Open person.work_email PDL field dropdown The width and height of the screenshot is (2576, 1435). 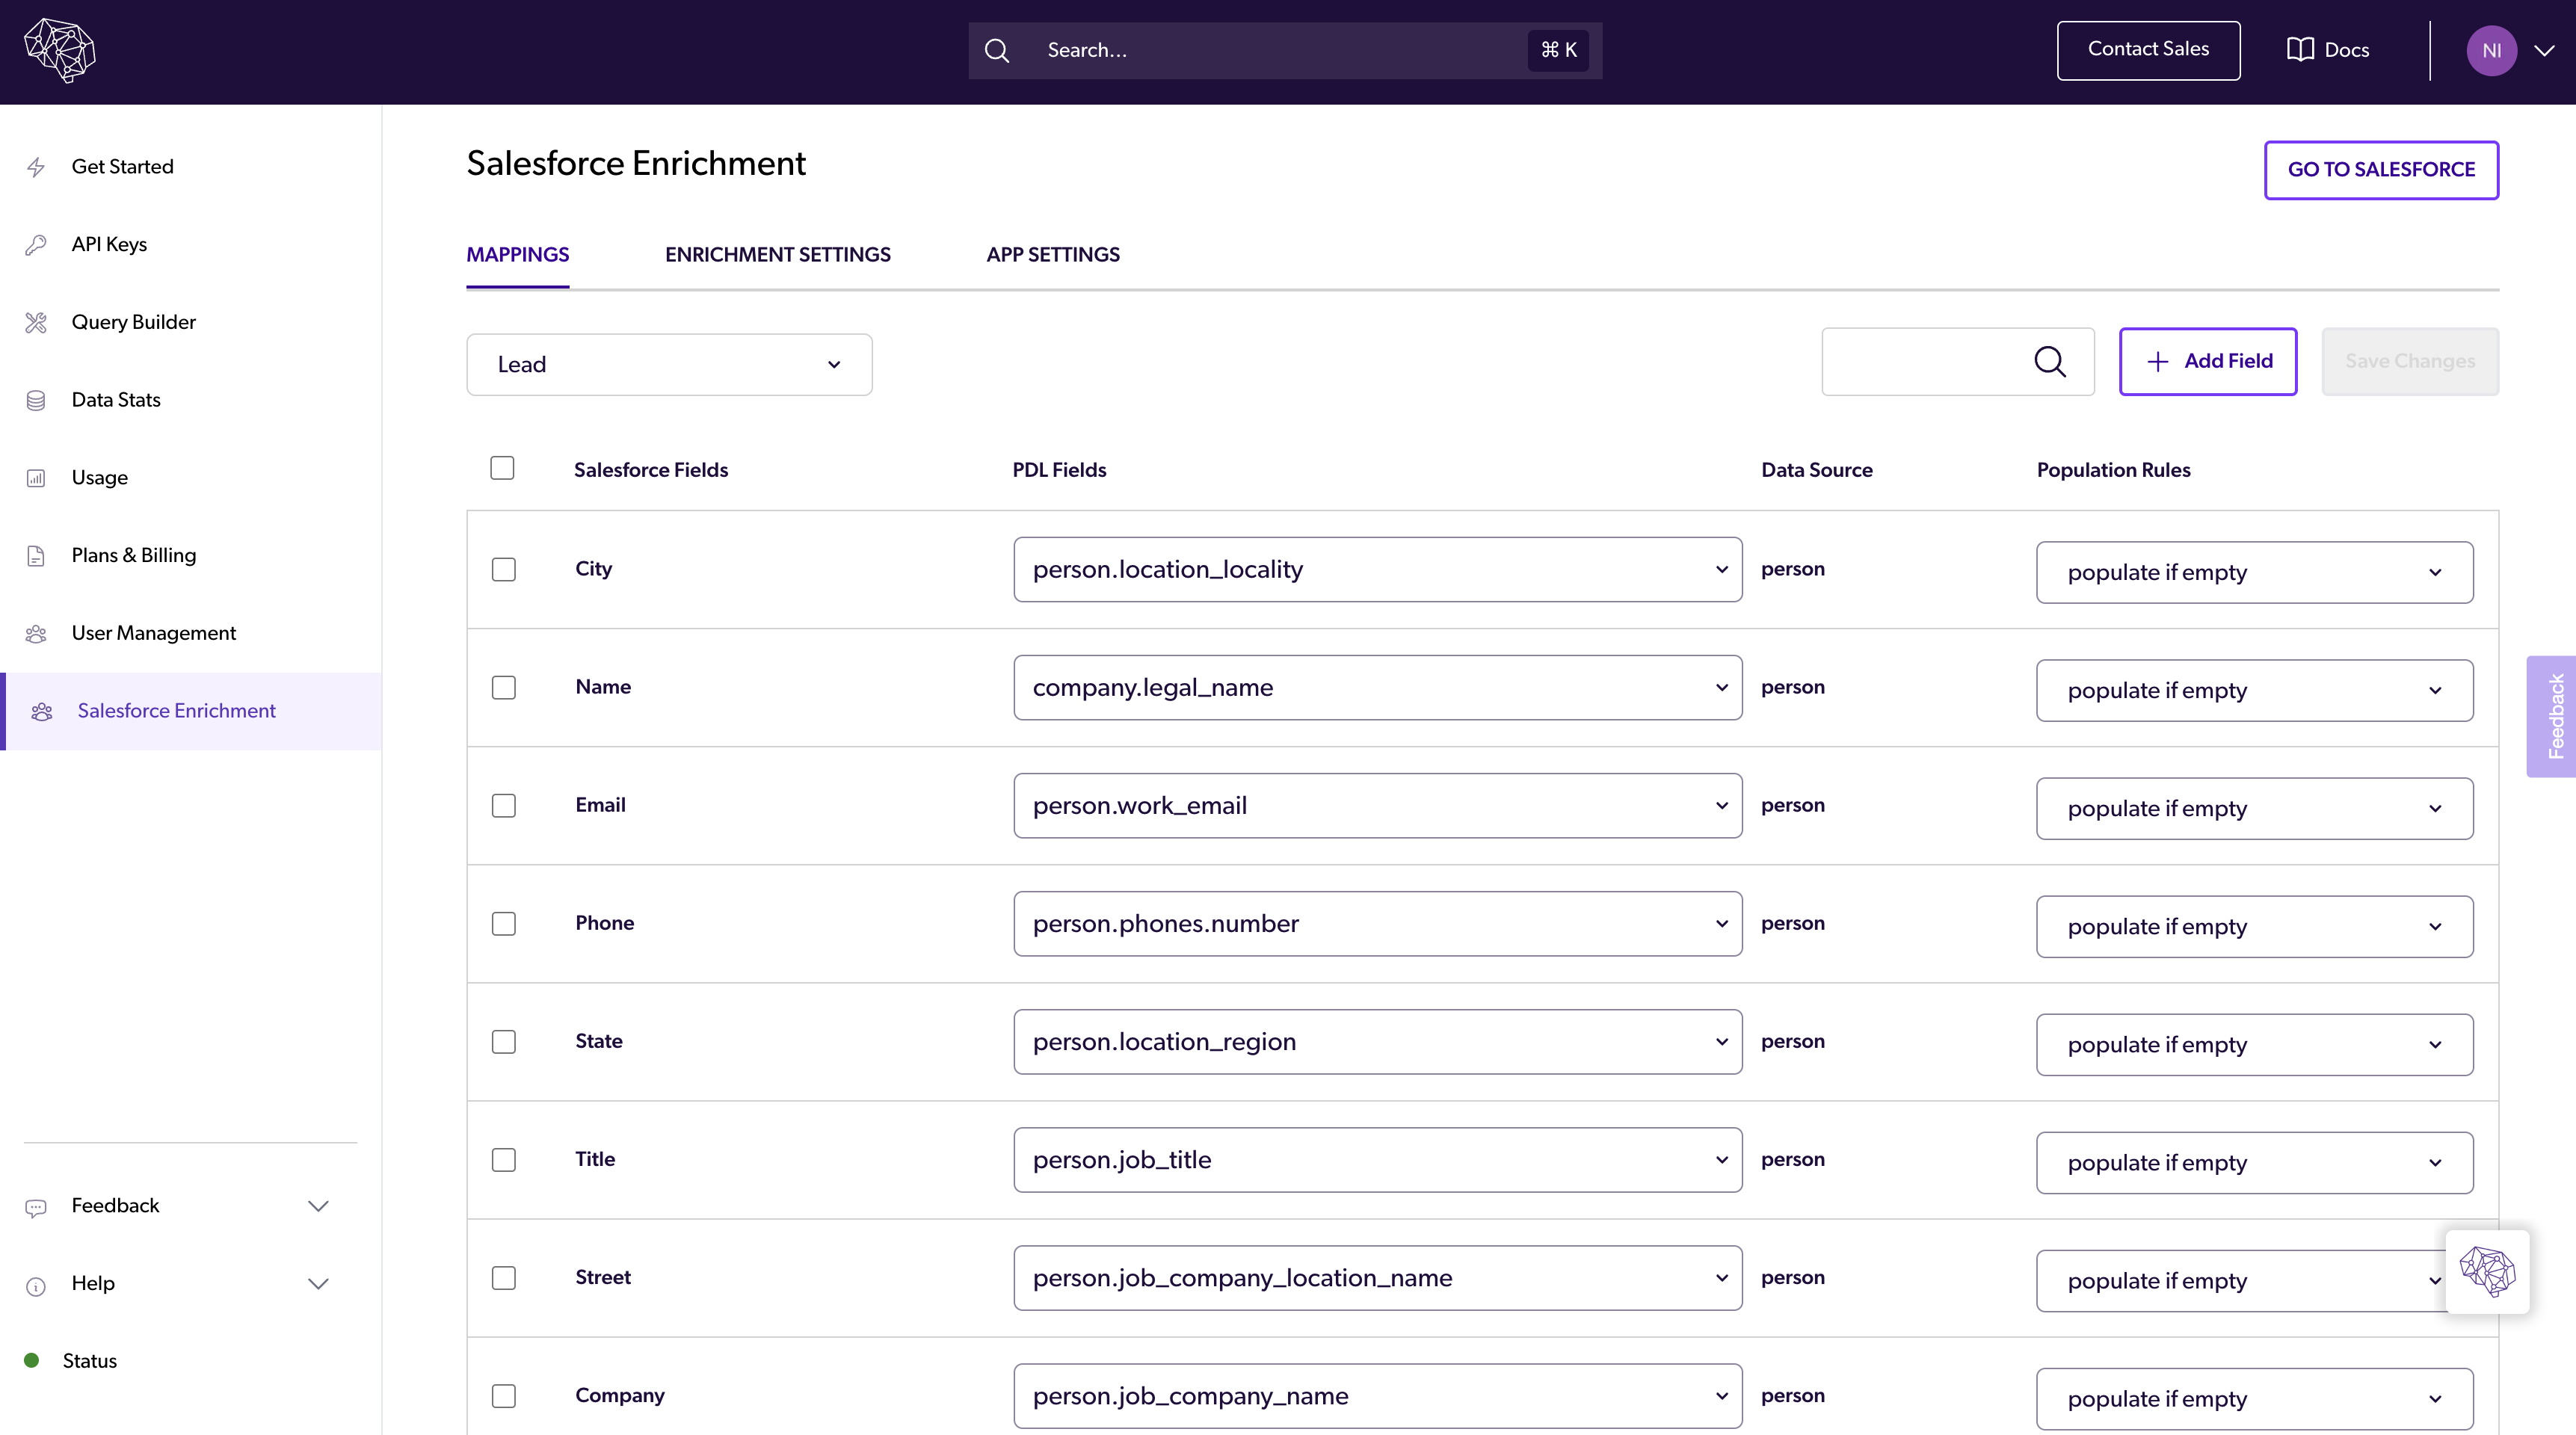click(x=1377, y=805)
